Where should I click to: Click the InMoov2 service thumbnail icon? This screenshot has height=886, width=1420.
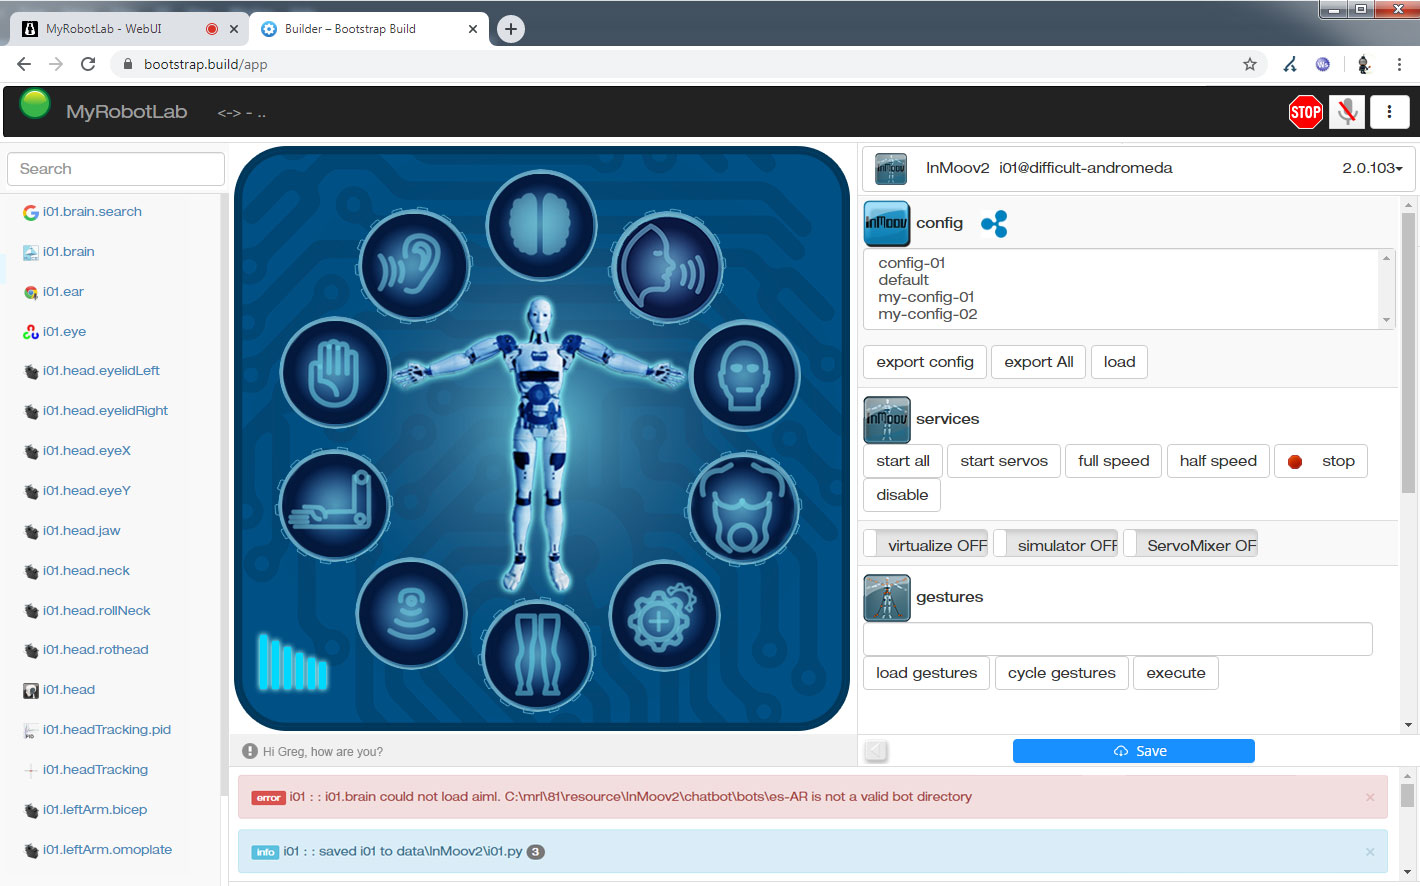pos(891,168)
